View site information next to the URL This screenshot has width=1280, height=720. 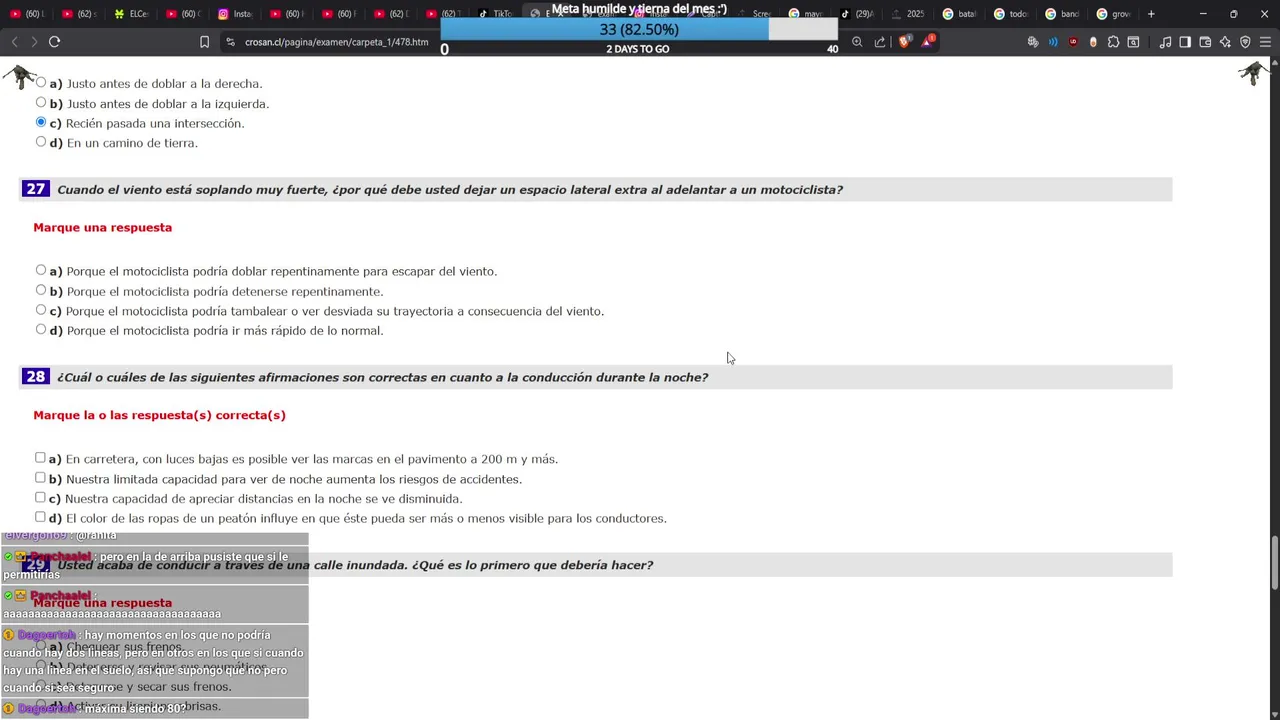point(230,42)
